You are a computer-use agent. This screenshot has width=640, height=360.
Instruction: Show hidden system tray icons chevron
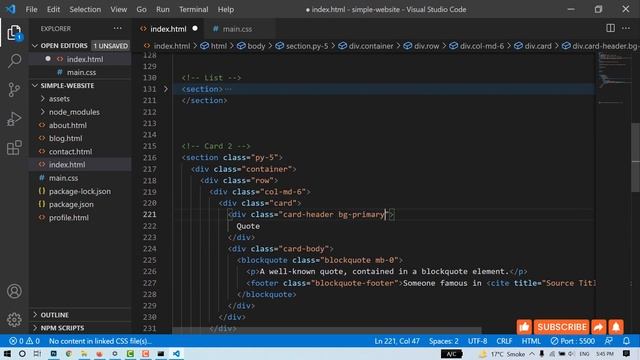[532, 353]
